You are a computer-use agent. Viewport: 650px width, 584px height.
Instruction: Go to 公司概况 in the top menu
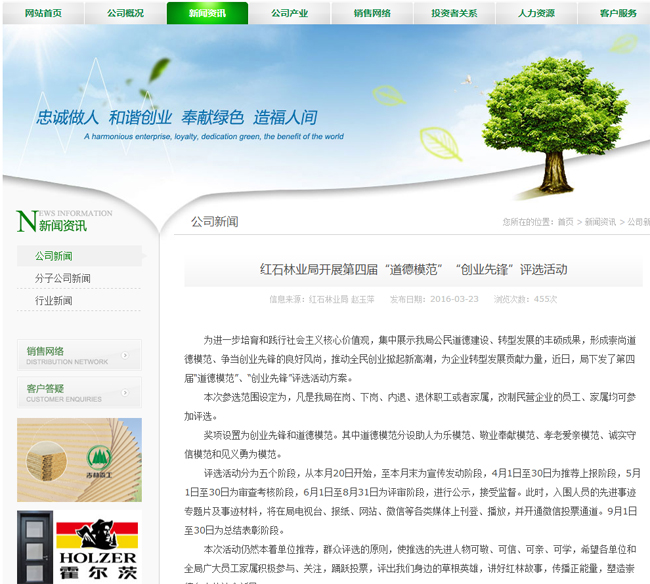(125, 13)
